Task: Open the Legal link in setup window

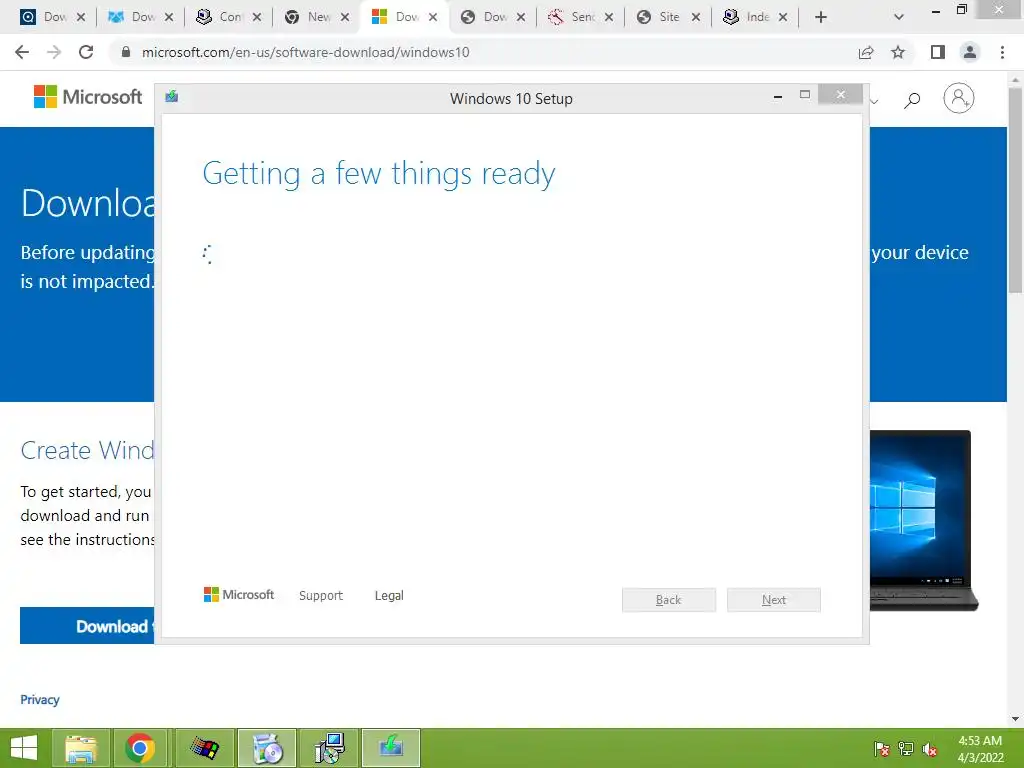Action: click(x=389, y=596)
